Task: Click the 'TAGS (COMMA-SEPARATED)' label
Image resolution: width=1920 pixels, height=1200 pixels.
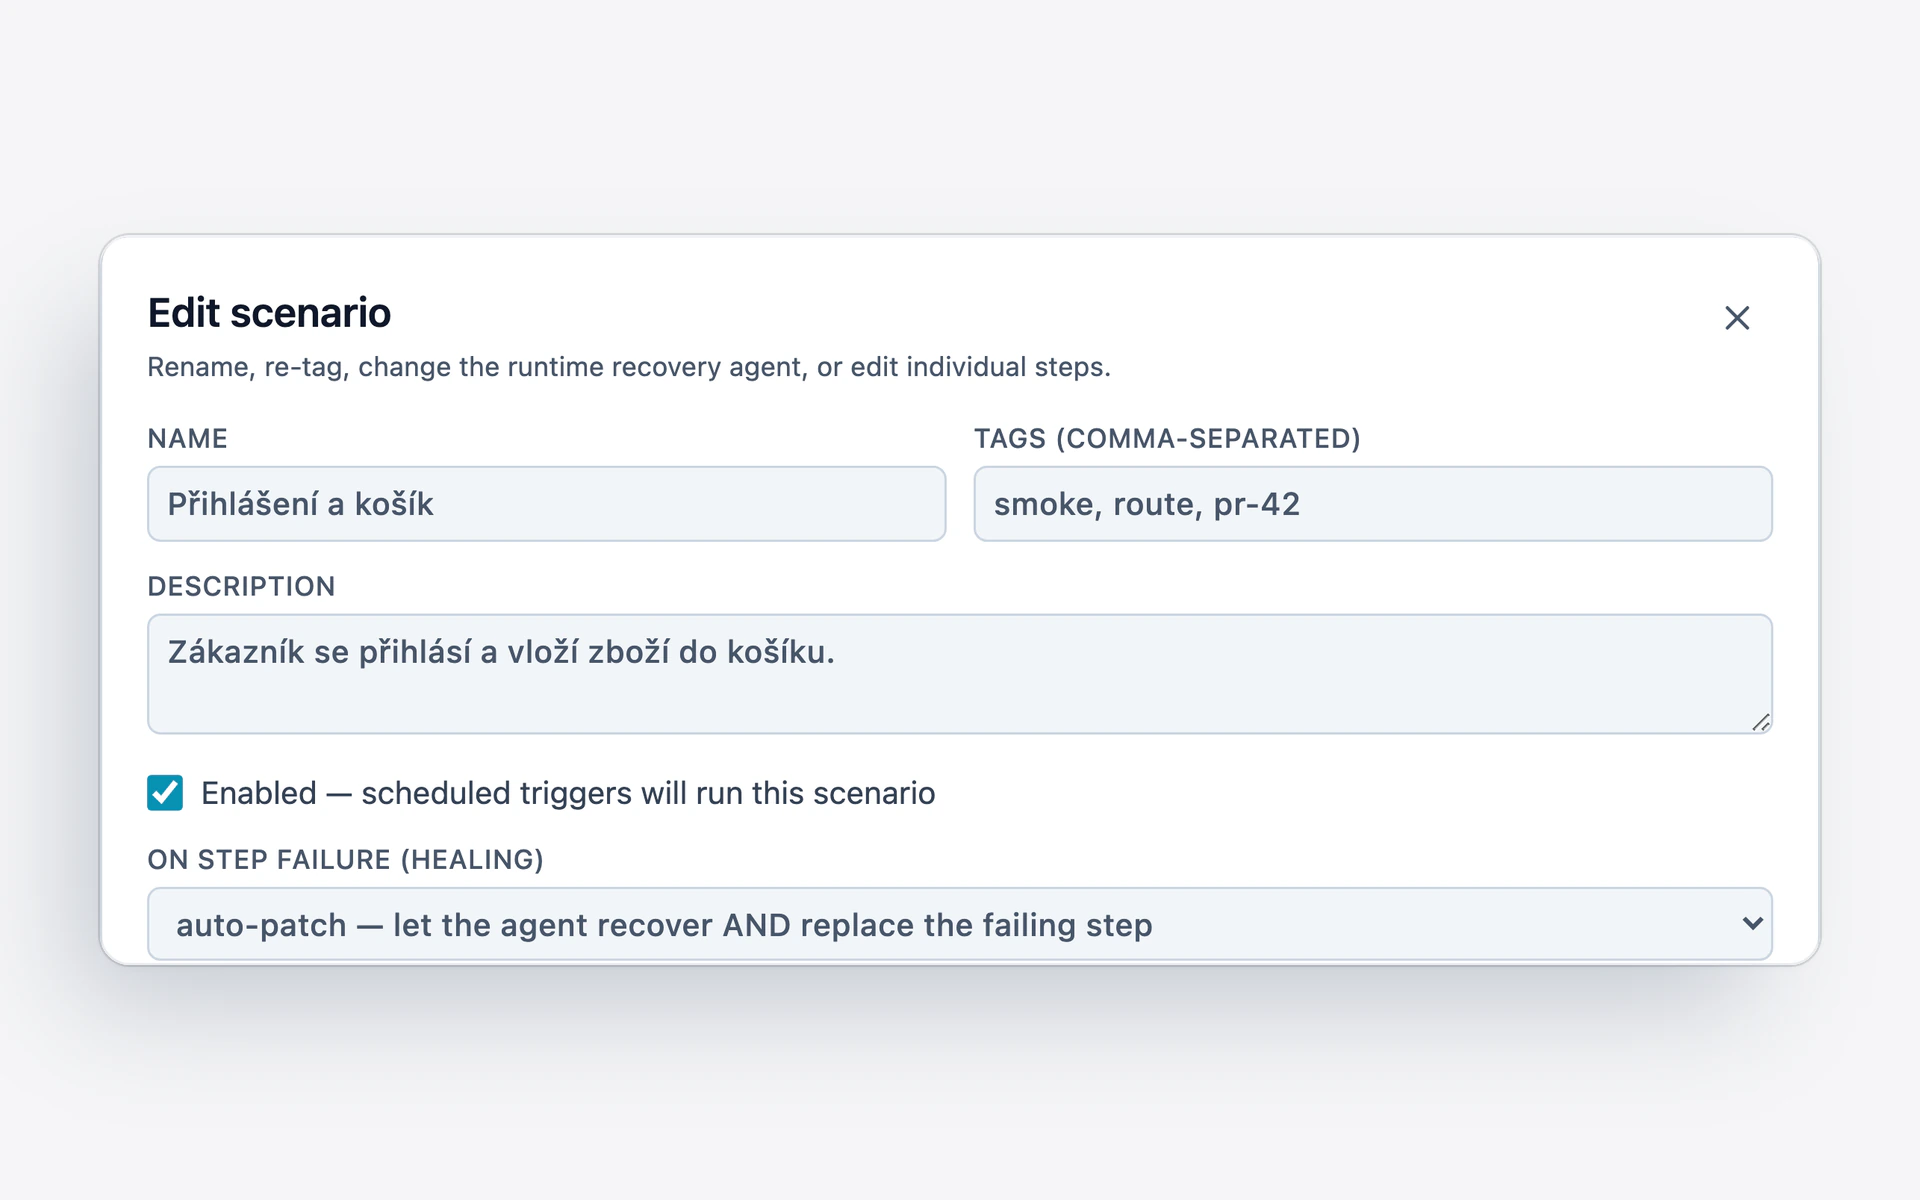Action: [x=1167, y=439]
